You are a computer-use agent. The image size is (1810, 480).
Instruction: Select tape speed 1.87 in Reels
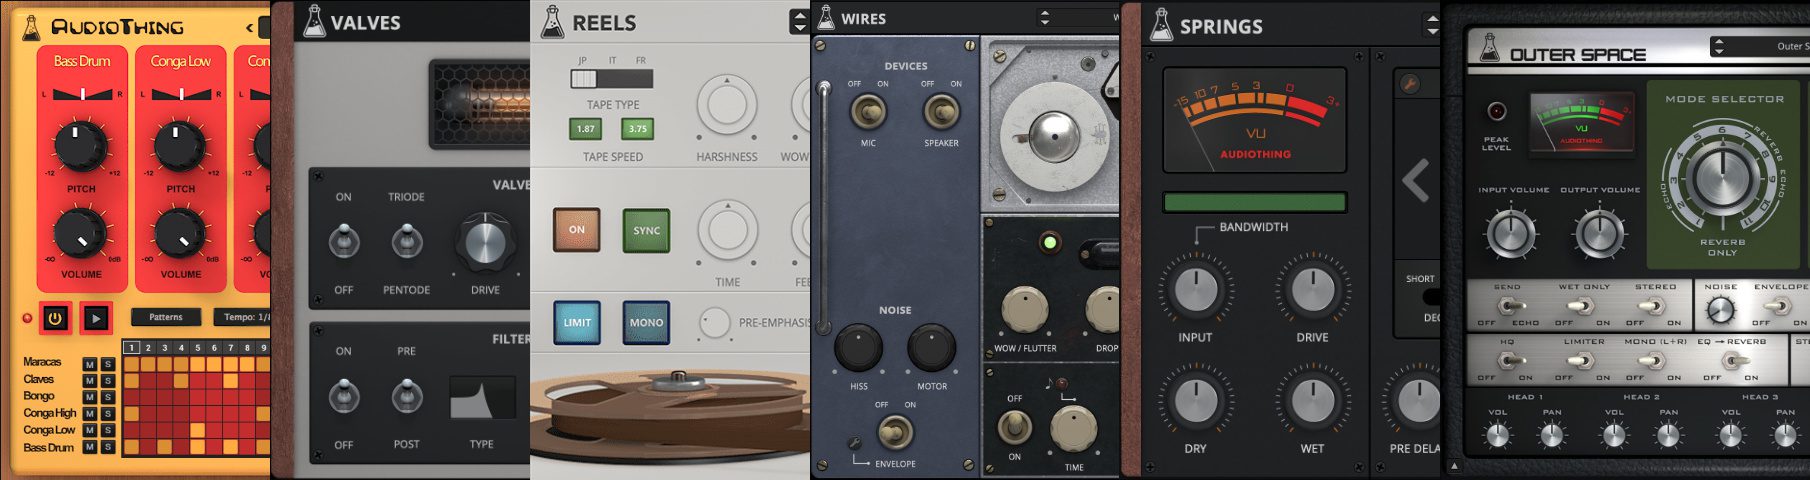pyautogui.click(x=585, y=128)
